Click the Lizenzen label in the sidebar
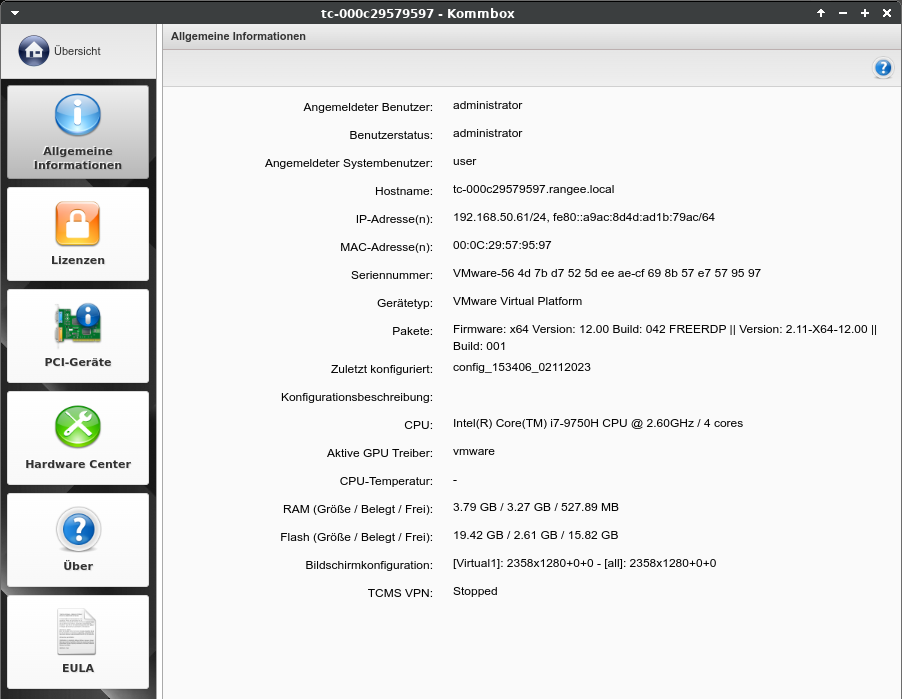Viewport: 902px width, 699px height. [x=78, y=260]
